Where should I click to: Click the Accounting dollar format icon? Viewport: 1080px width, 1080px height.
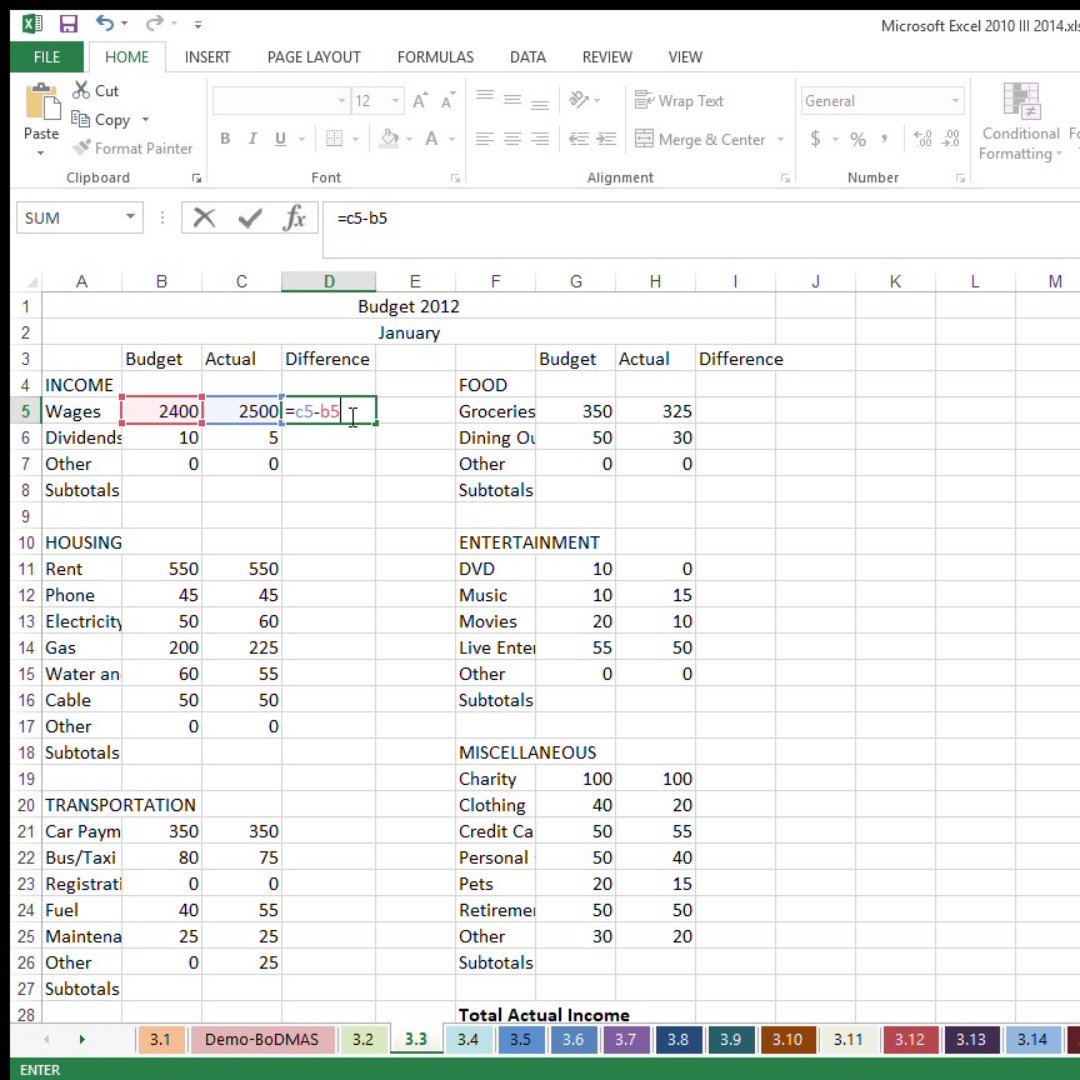(x=816, y=139)
